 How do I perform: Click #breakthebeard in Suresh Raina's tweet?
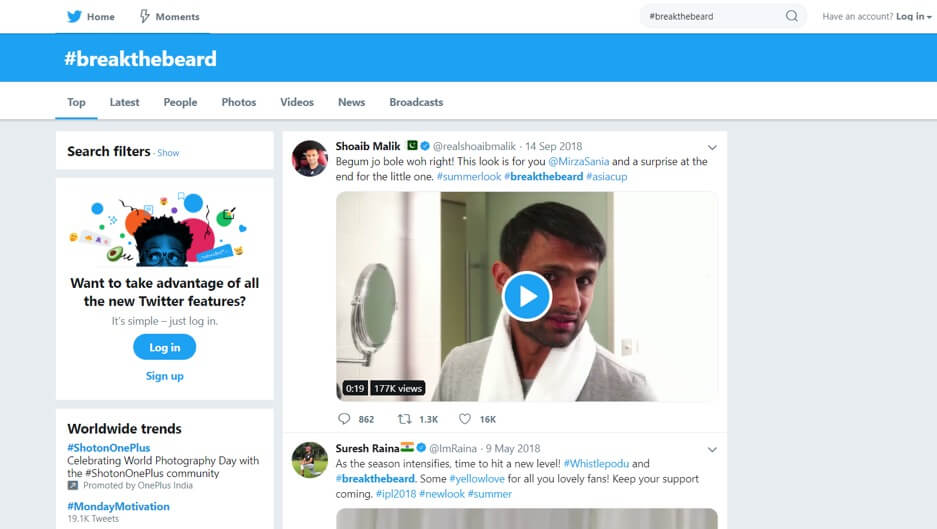[375, 479]
